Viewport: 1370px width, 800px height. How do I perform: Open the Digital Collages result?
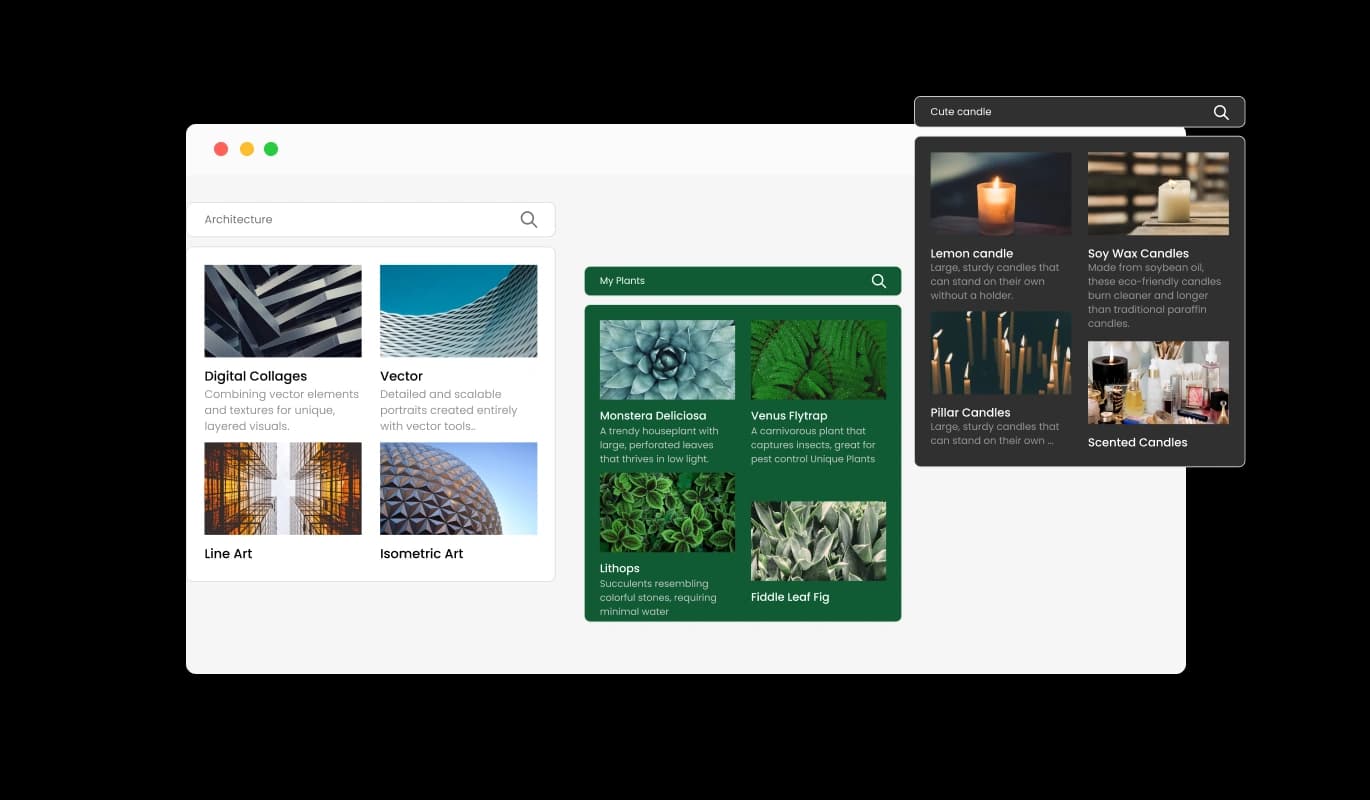(x=282, y=310)
